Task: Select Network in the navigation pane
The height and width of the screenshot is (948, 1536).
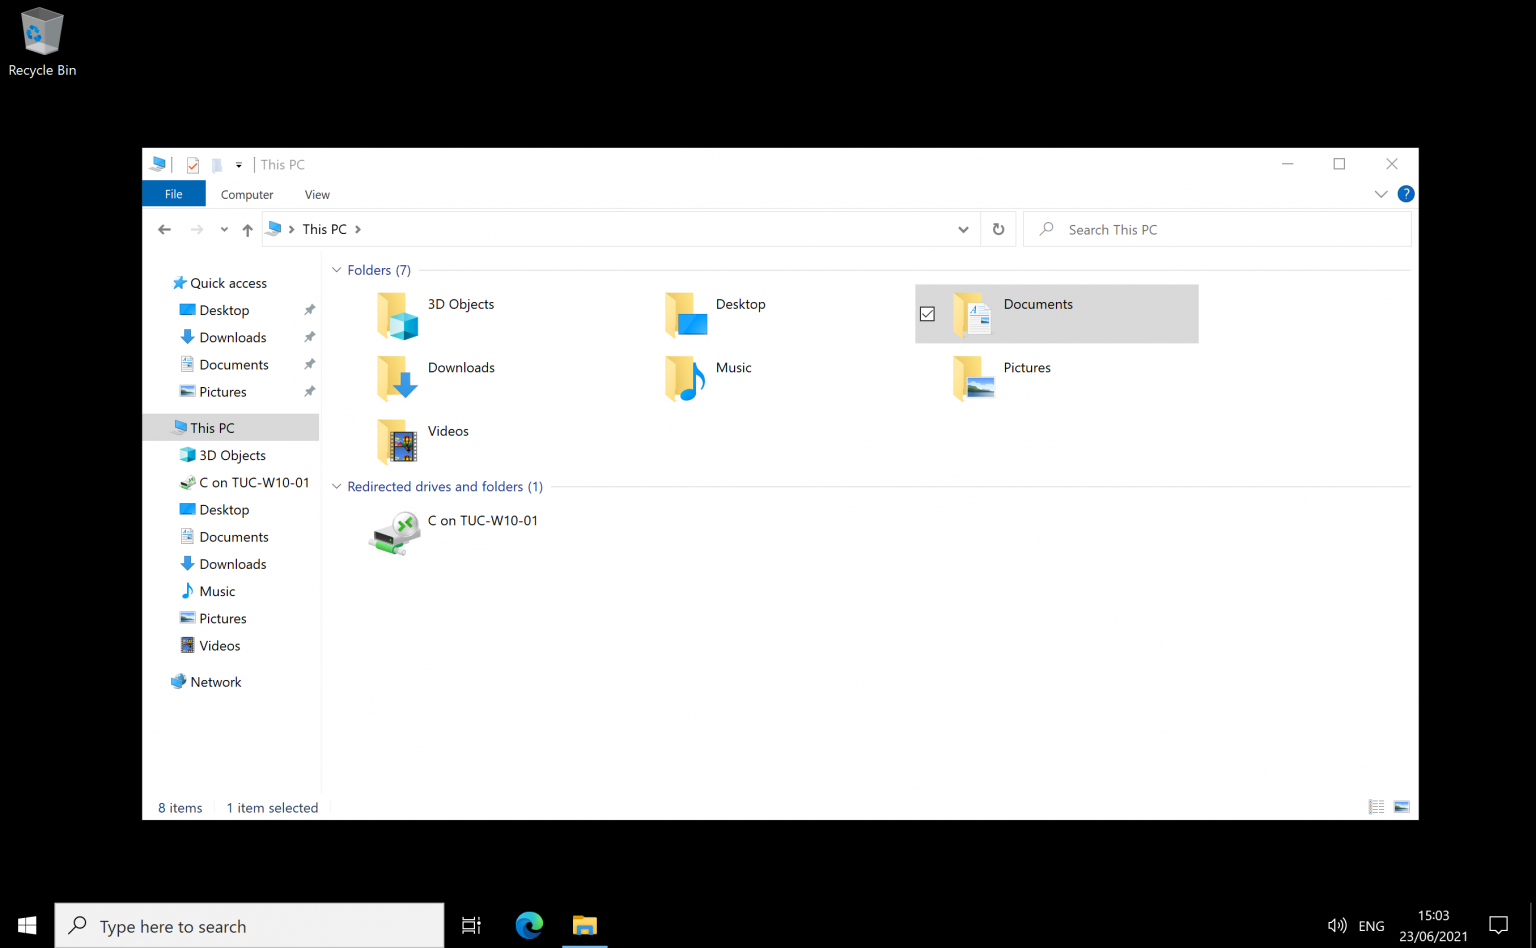Action: click(x=216, y=681)
